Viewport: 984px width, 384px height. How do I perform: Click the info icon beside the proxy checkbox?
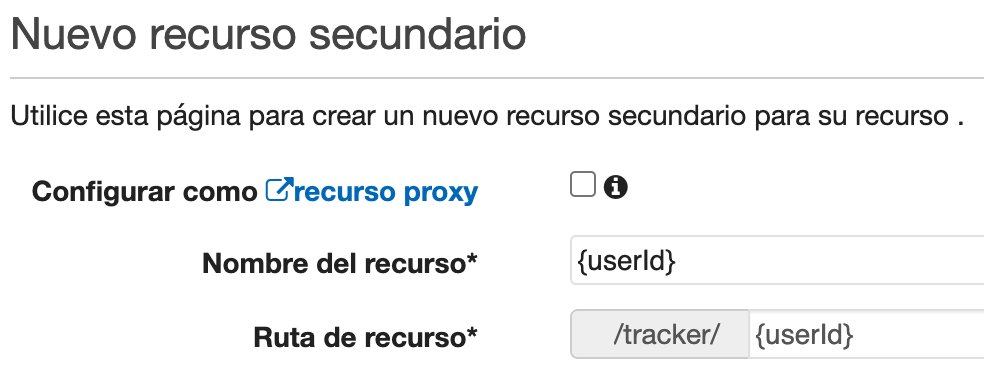(x=616, y=186)
